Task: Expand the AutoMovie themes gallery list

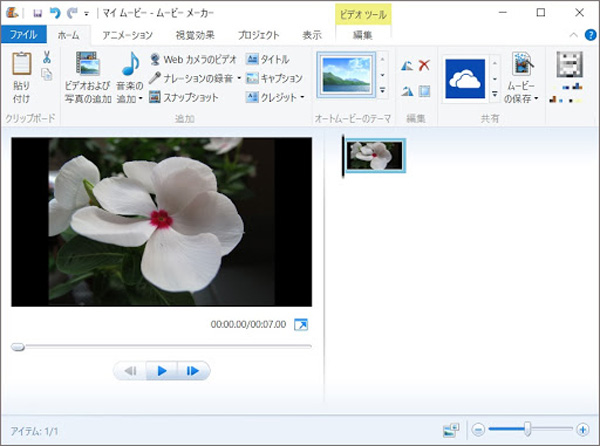Action: coord(382,90)
